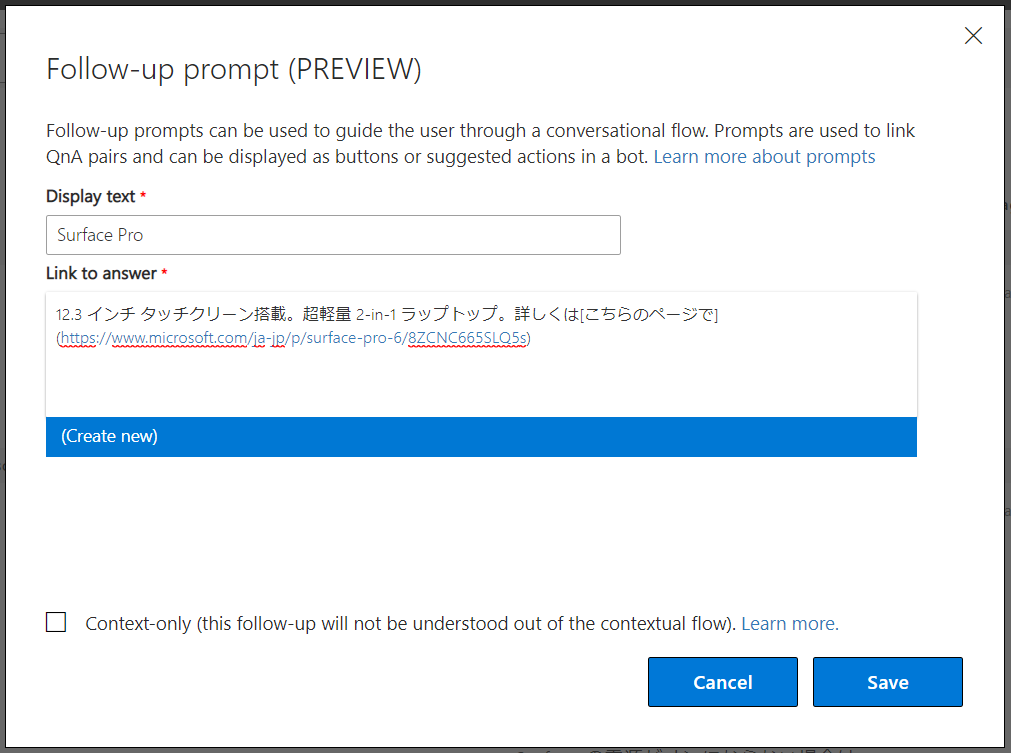The image size is (1011, 753).
Task: Click the Display text label
Action: click(90, 196)
